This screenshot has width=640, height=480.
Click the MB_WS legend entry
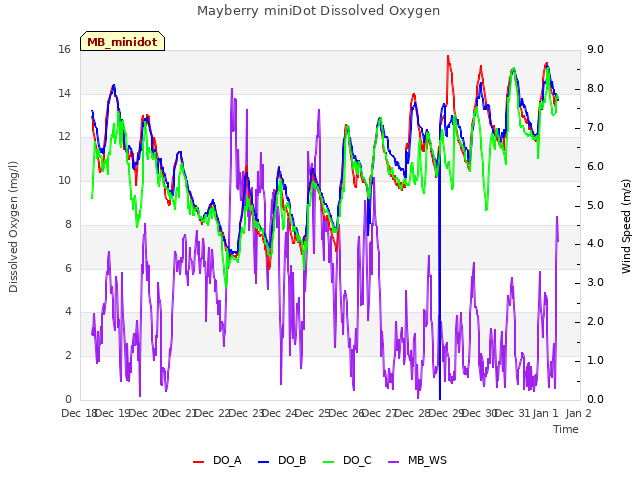(x=417, y=461)
